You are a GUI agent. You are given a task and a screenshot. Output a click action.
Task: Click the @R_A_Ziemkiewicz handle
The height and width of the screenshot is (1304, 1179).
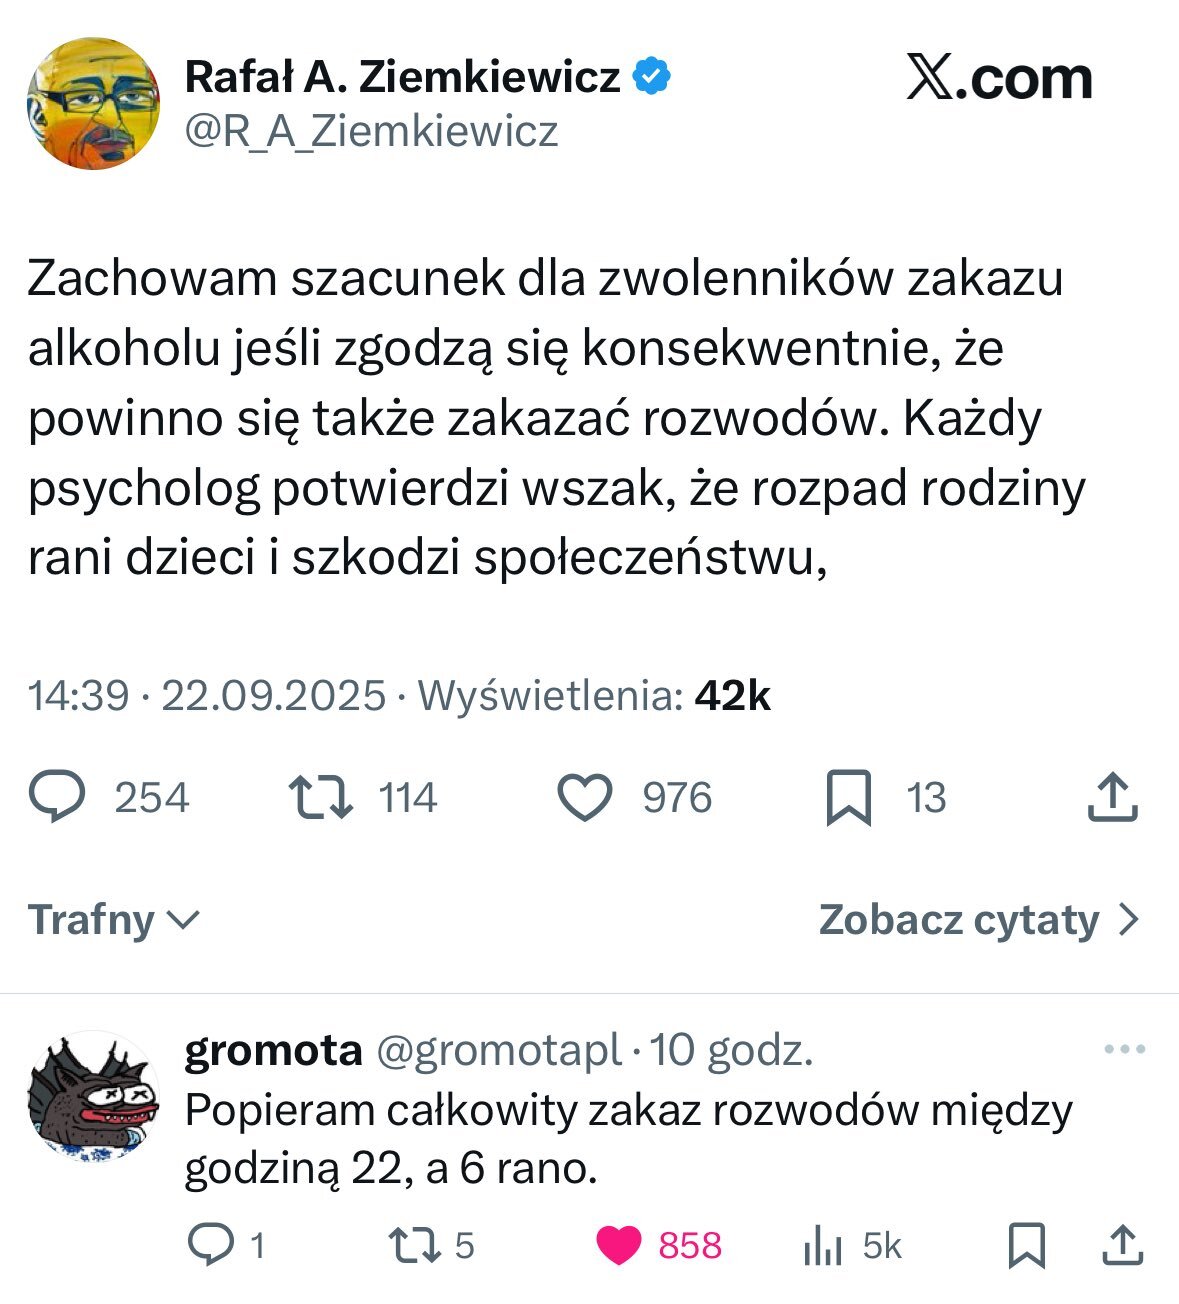click(x=371, y=132)
